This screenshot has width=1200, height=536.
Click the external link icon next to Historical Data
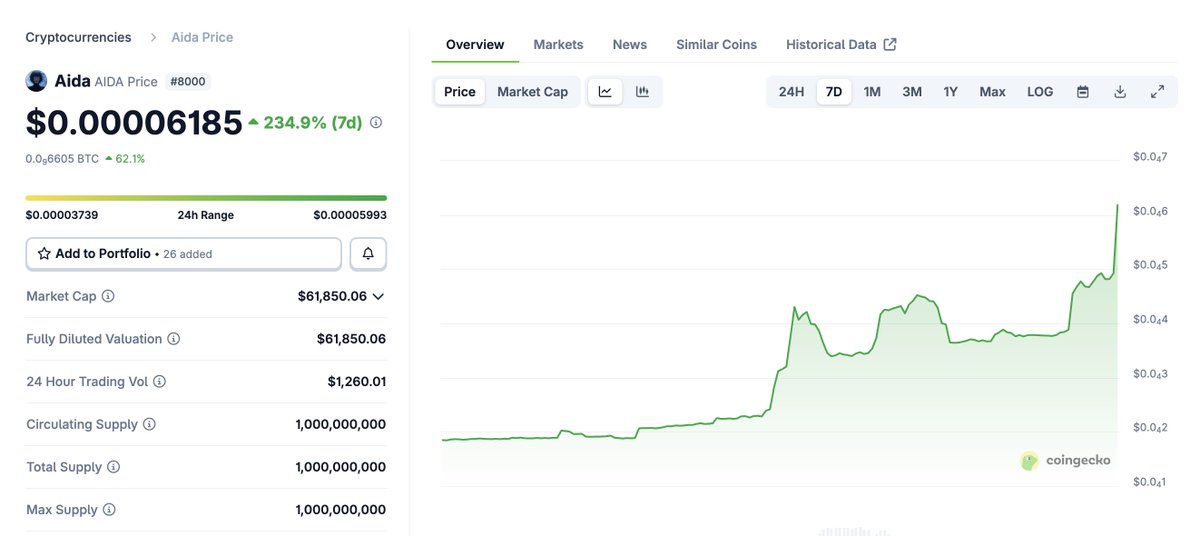(890, 44)
